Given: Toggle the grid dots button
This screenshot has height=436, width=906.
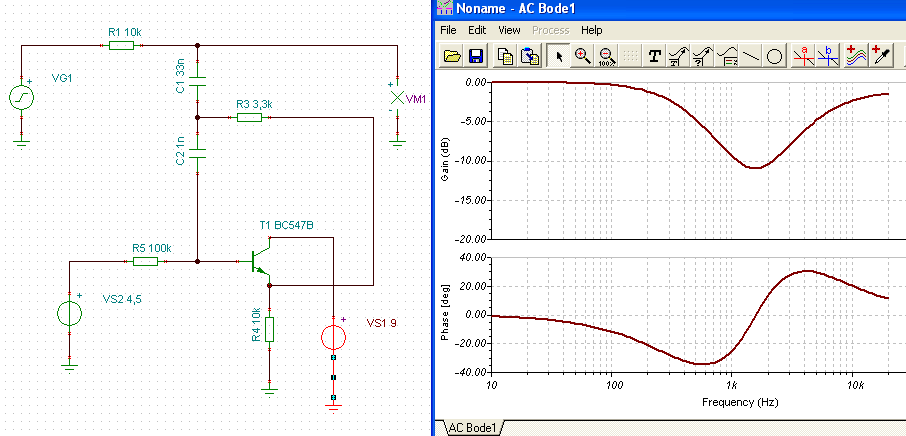Looking at the screenshot, I should pos(630,55).
